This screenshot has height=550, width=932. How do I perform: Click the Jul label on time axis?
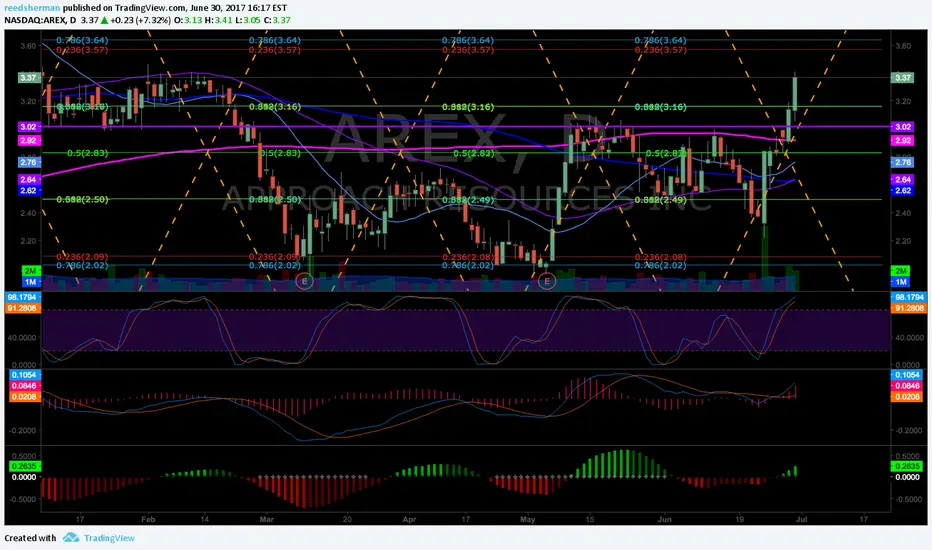[801, 519]
